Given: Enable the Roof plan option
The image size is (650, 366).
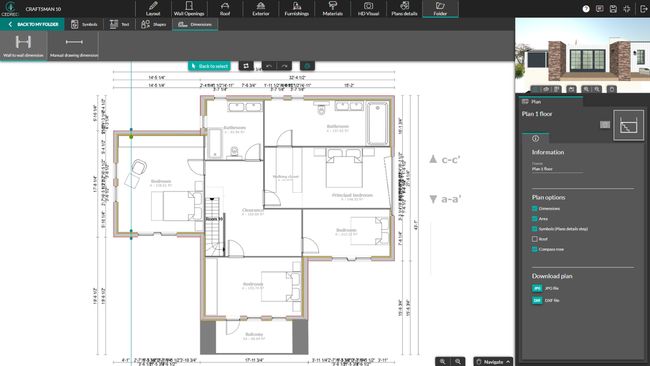Looking at the screenshot, I should pyautogui.click(x=535, y=239).
